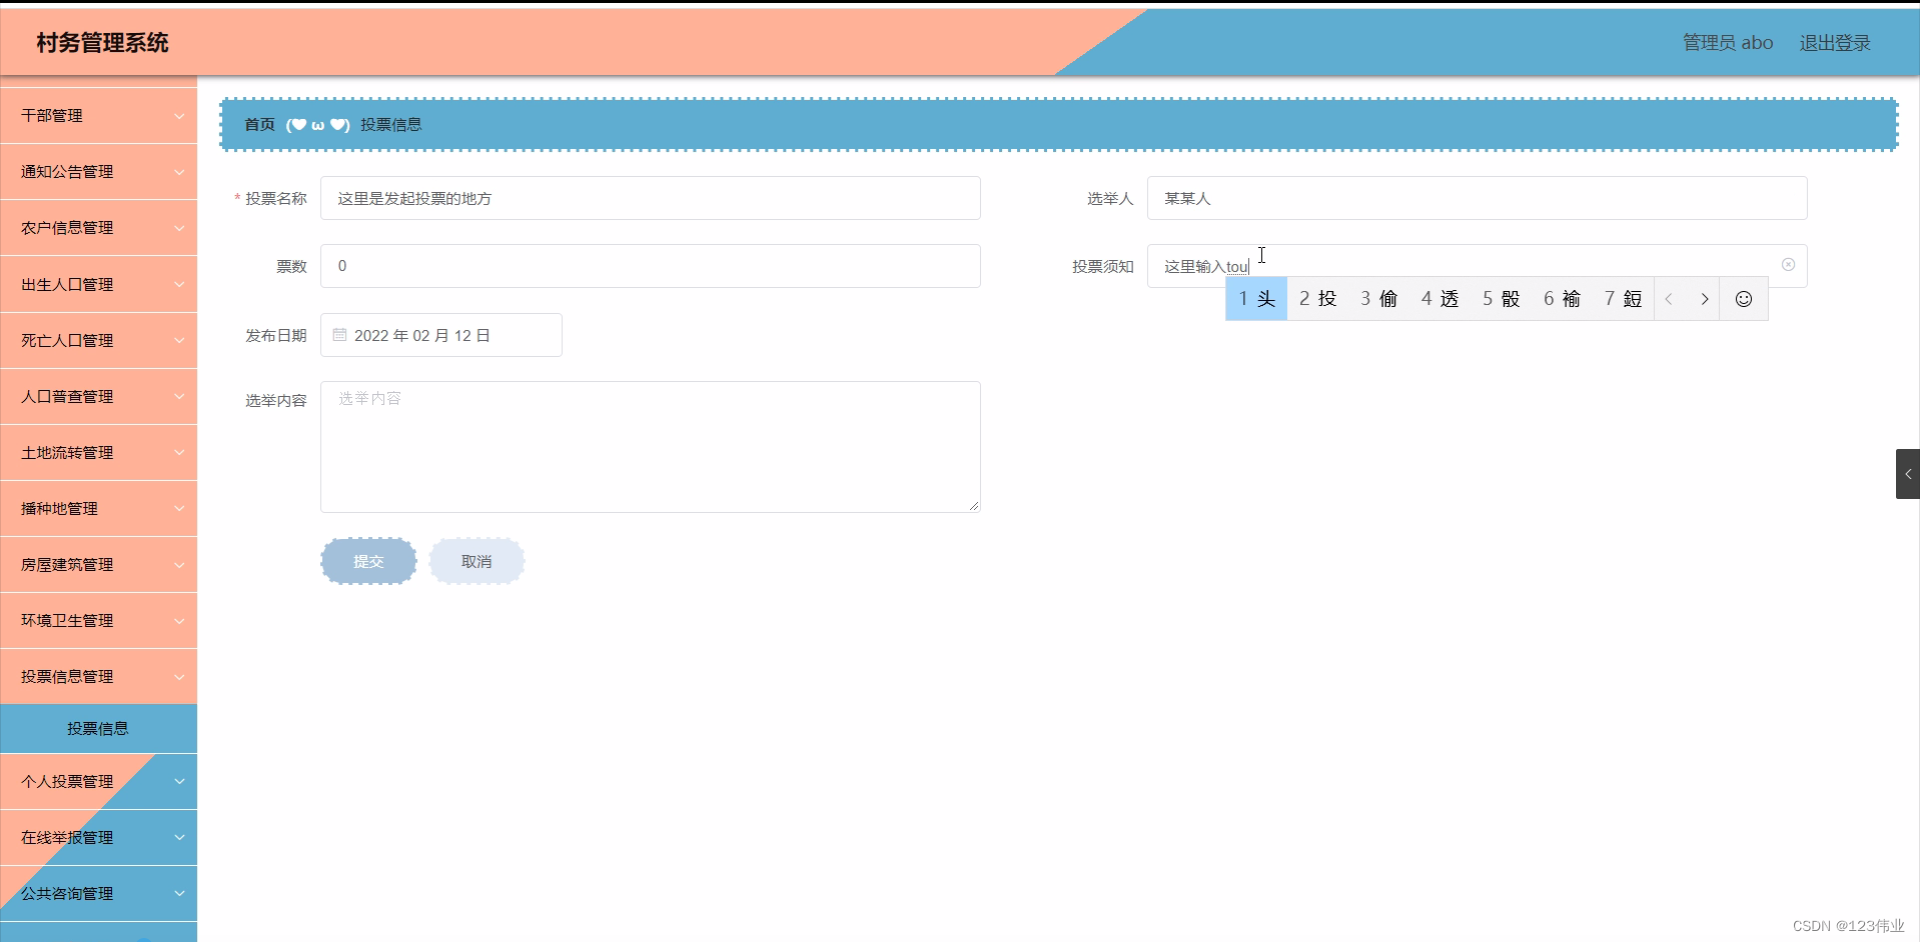Click the left heart icon in the breadcrumb

click(x=298, y=125)
